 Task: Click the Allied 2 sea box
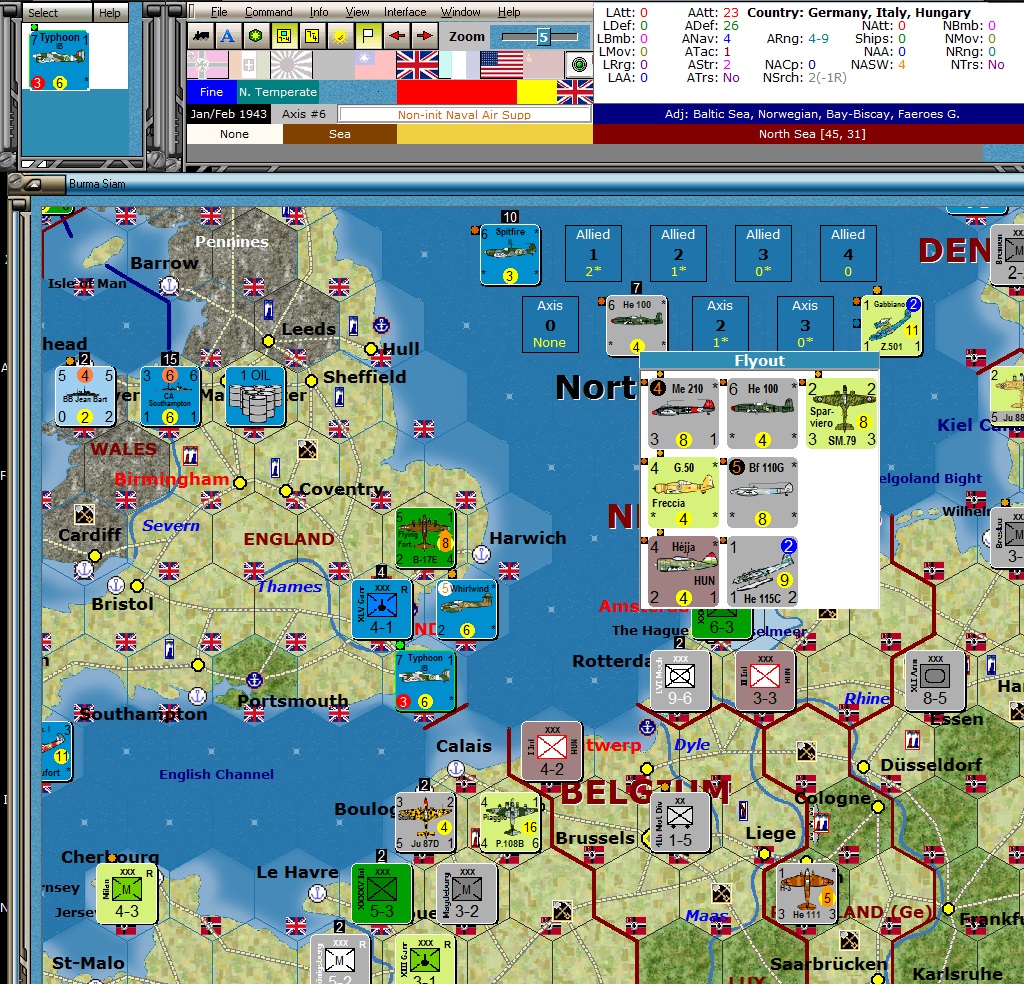click(678, 253)
